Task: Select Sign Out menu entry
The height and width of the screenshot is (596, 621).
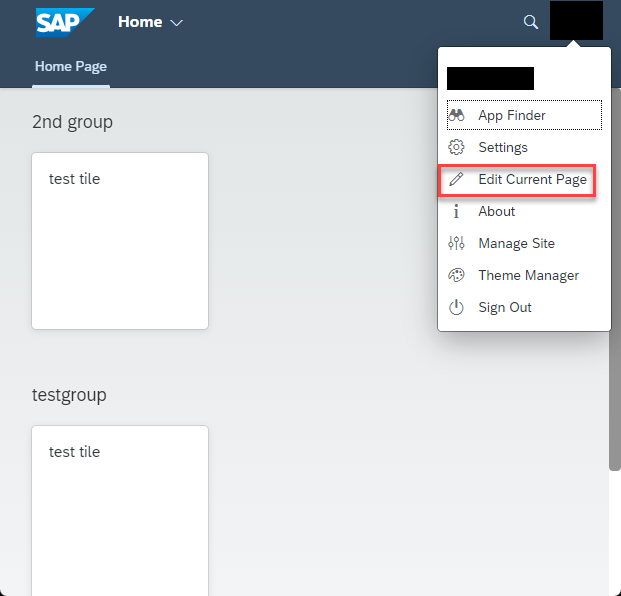Action: point(524,307)
